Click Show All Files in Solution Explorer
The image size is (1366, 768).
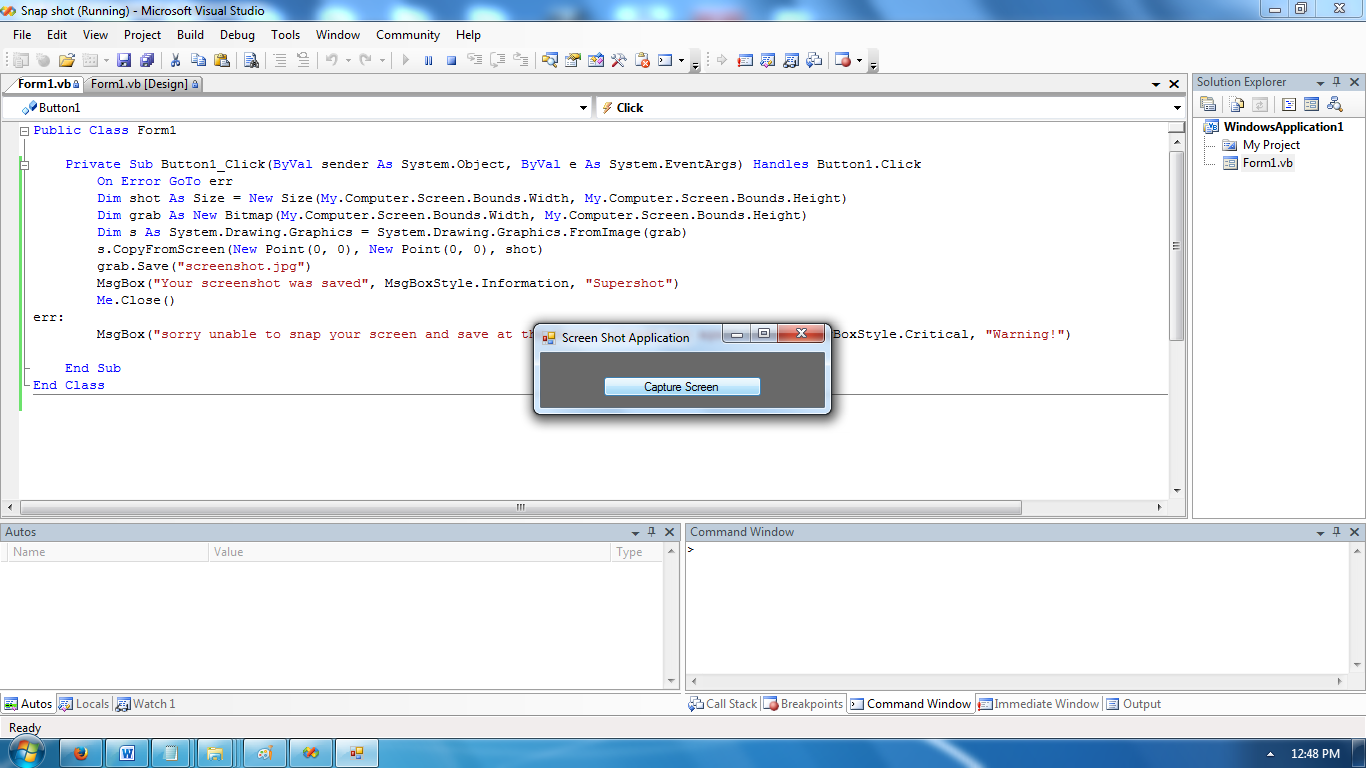[1237, 104]
